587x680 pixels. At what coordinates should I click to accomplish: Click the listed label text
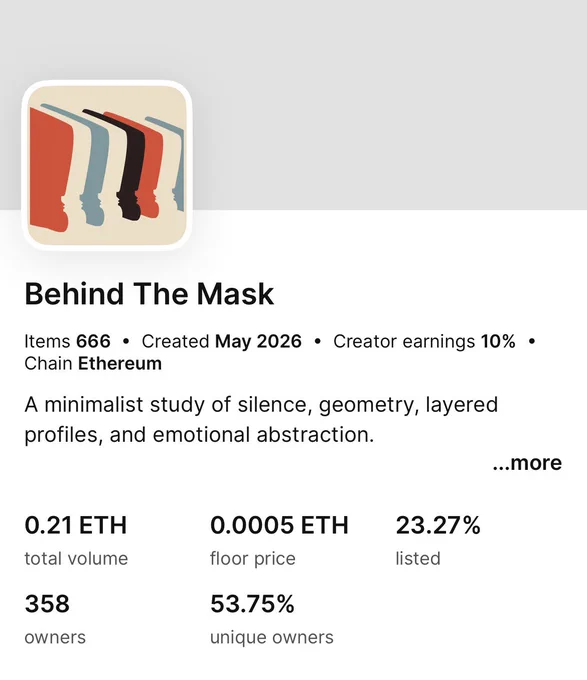418,559
